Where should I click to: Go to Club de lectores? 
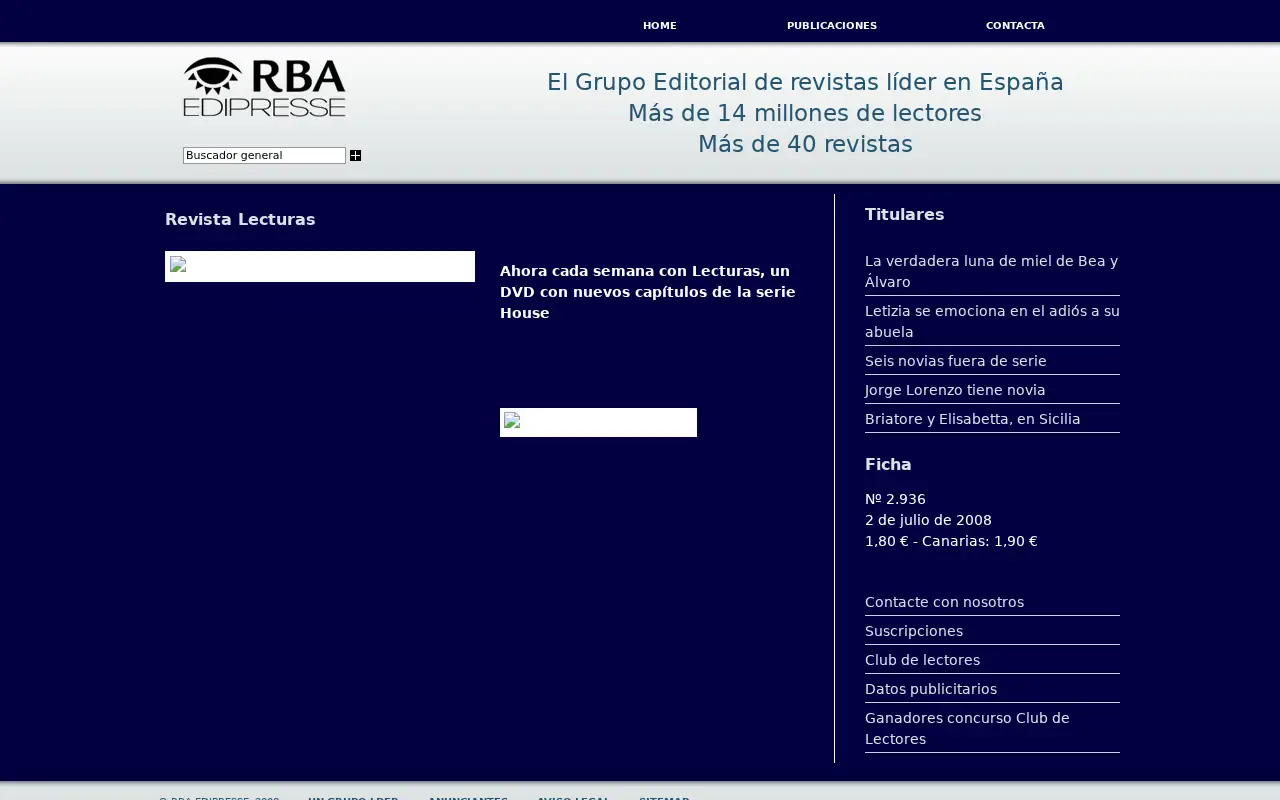[x=922, y=660]
